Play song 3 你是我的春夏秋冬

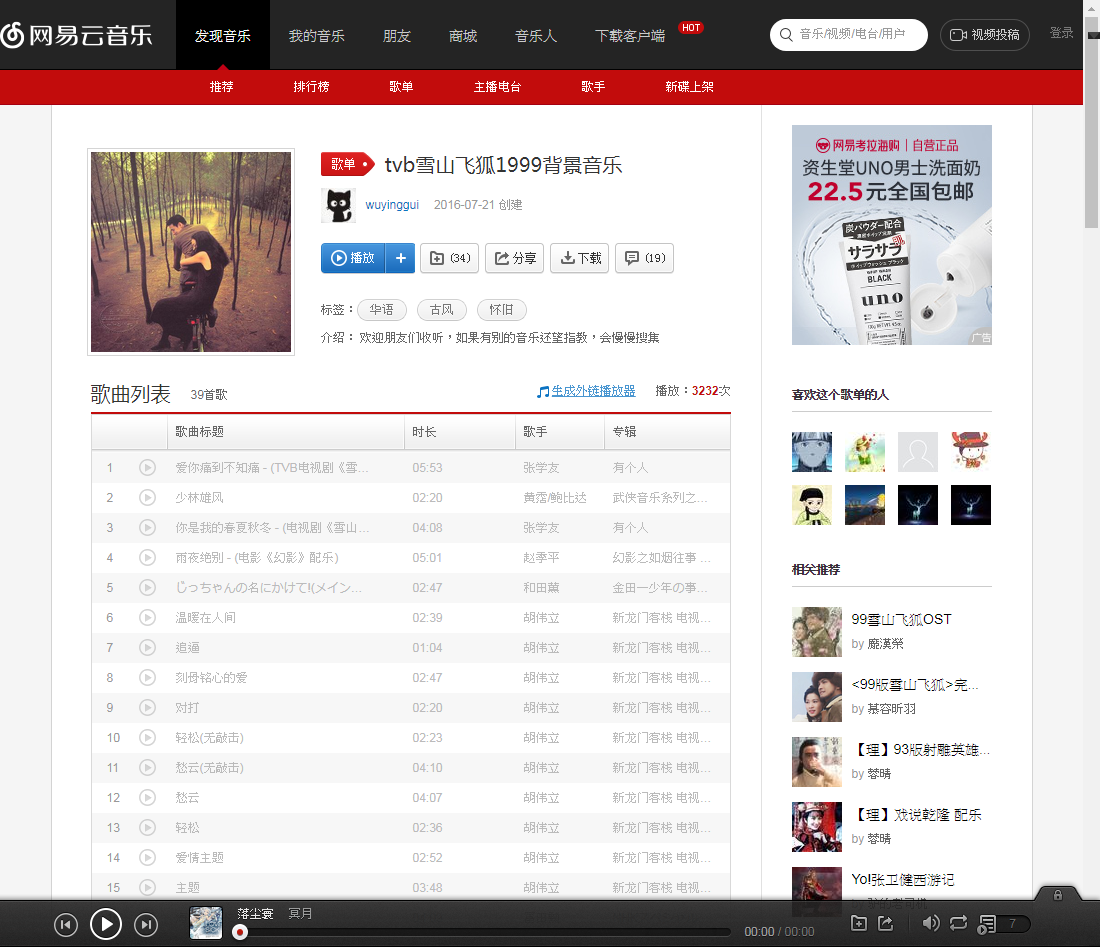[x=147, y=528]
